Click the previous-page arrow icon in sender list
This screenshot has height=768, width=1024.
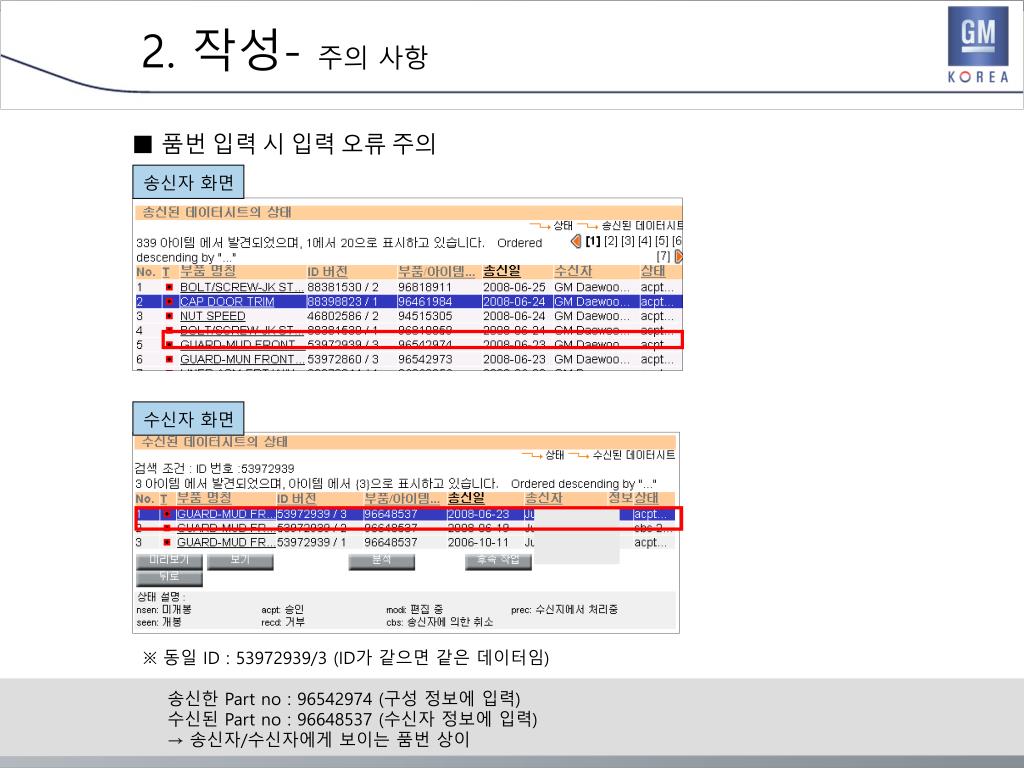pyautogui.click(x=576, y=241)
